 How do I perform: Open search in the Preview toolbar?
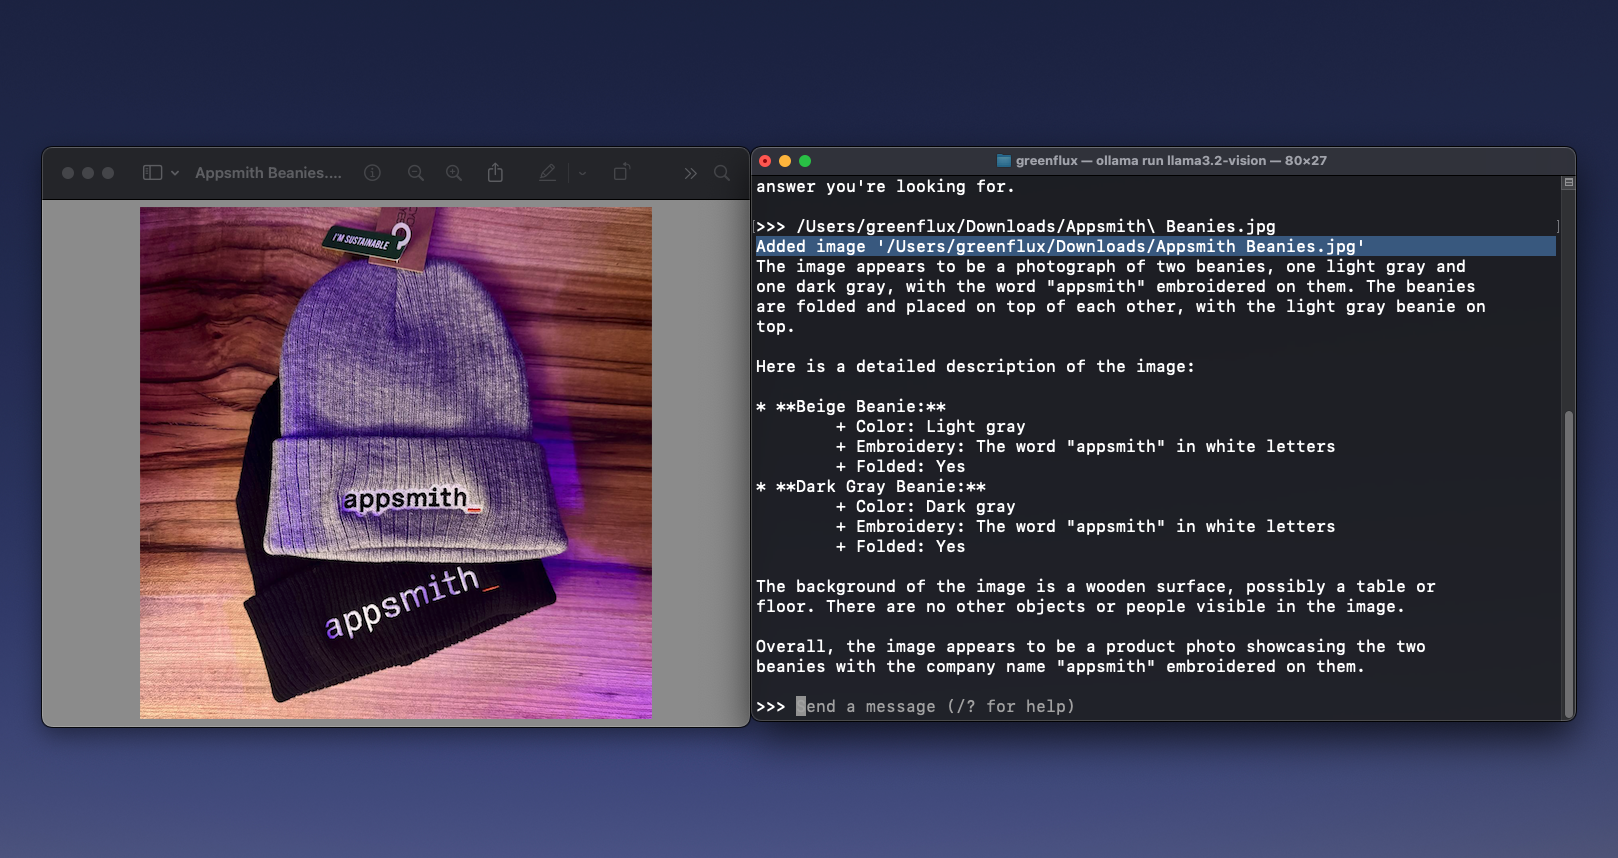(x=722, y=173)
